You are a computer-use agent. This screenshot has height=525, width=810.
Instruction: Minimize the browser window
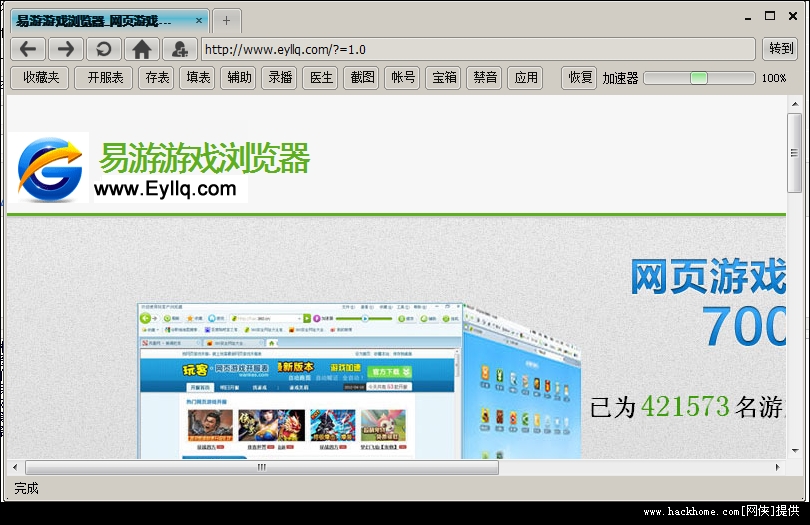[747, 17]
